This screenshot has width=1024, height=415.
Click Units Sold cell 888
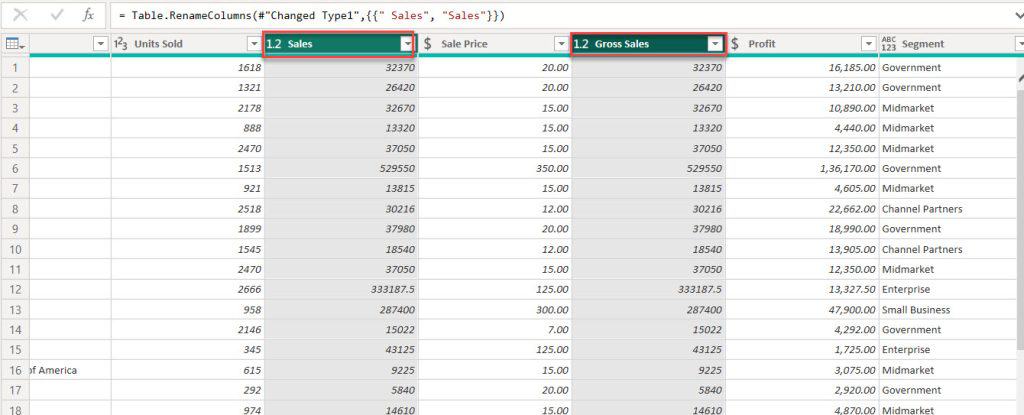tap(187, 128)
